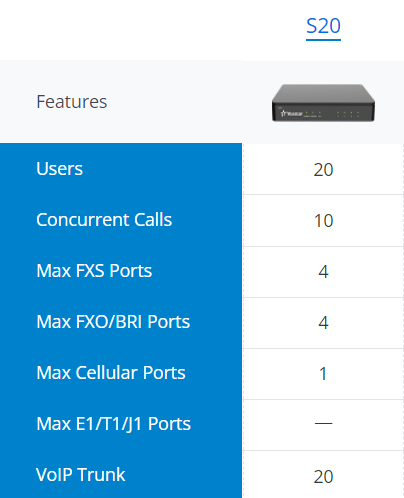Click the dash in E1/T1/J1 row
The width and height of the screenshot is (404, 498).
click(x=323, y=423)
